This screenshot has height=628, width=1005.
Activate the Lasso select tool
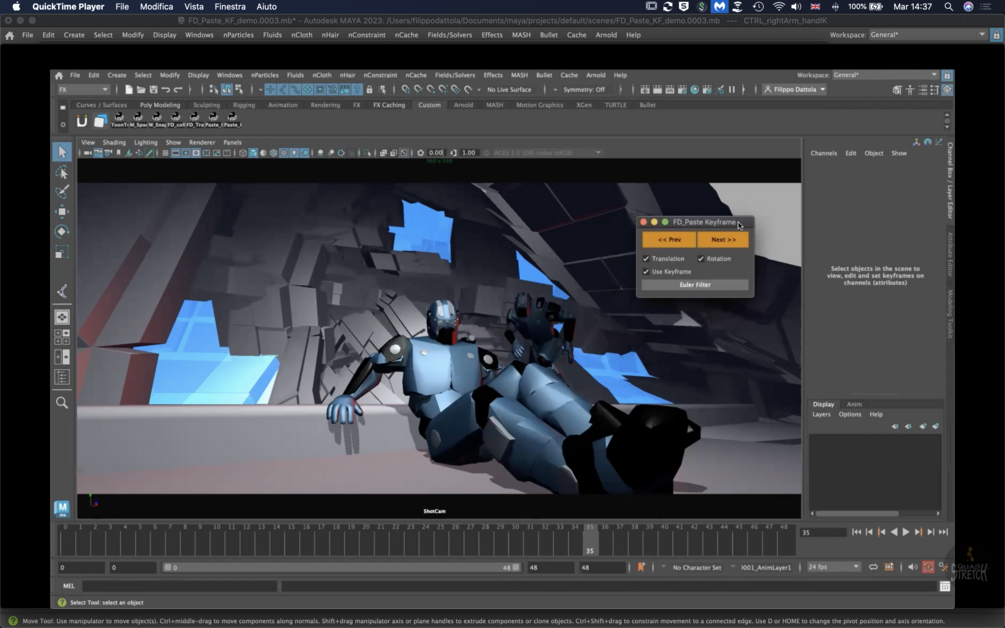click(62, 172)
